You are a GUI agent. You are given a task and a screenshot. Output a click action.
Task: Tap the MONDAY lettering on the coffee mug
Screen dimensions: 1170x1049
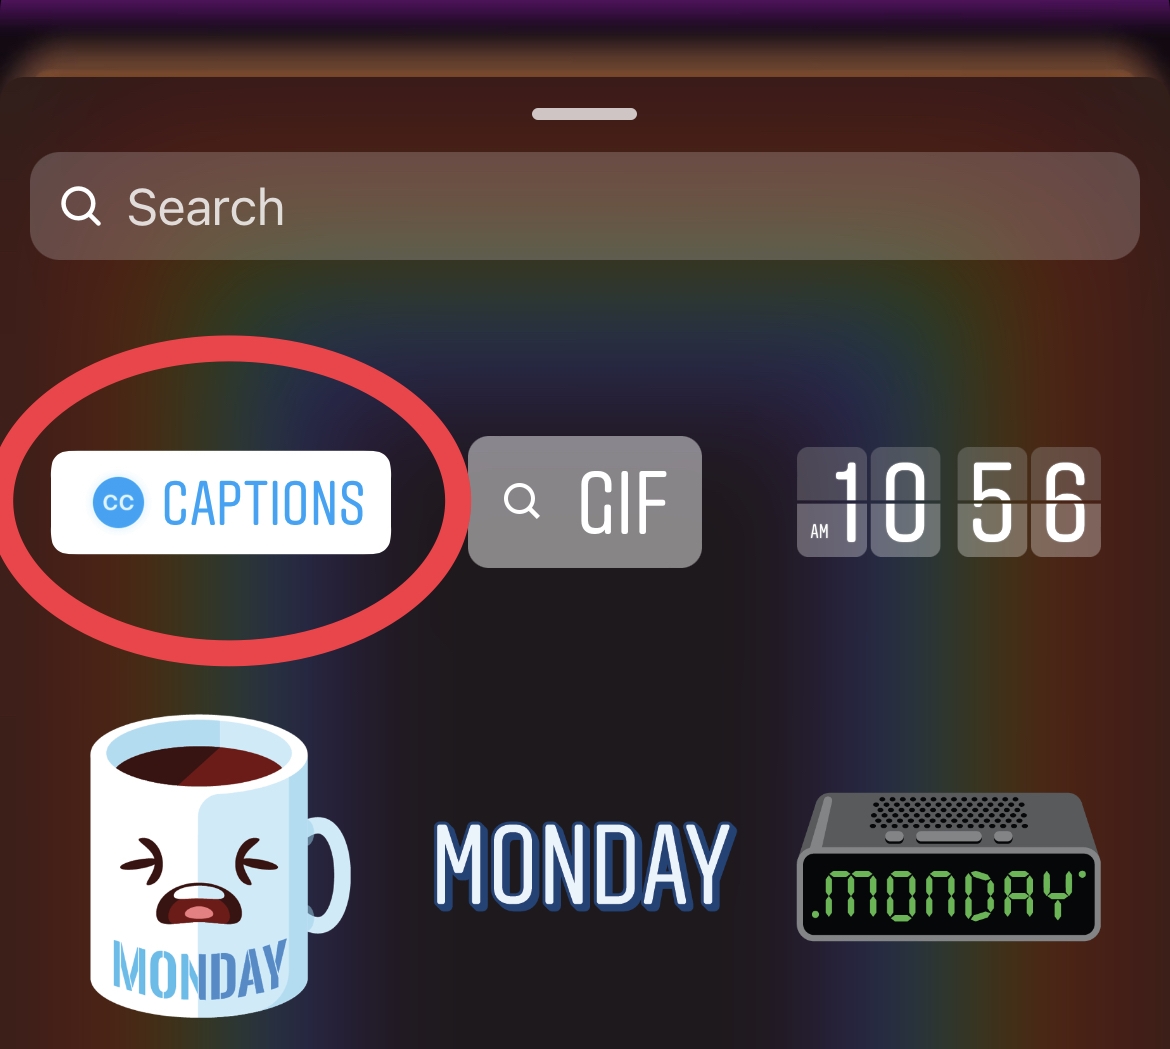coord(199,968)
